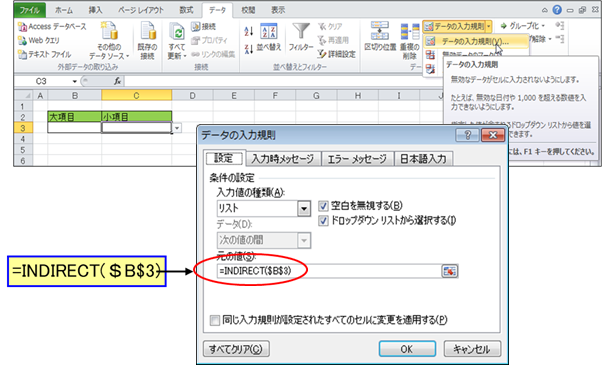Close the data validation dialog
602x365 pixels.
pos(493,135)
